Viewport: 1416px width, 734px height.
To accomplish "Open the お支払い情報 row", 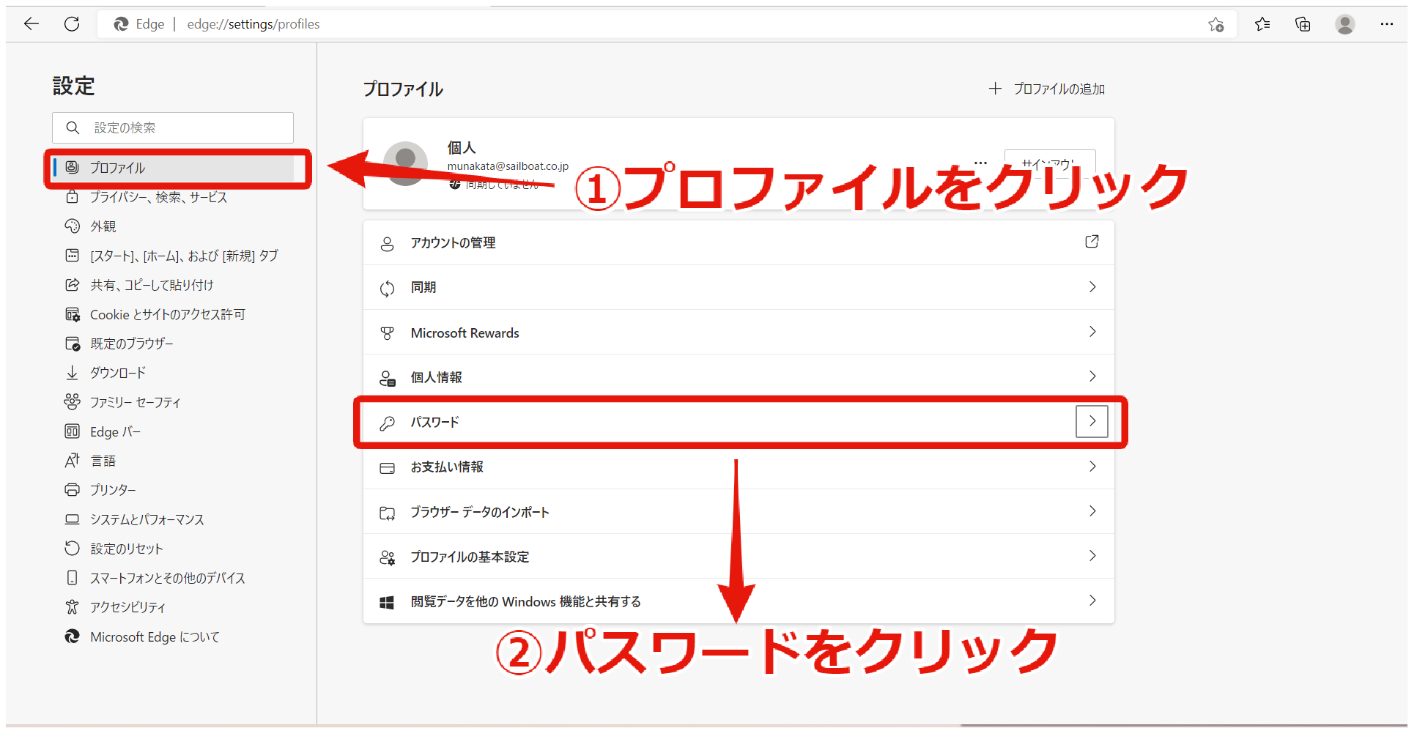I will point(738,467).
